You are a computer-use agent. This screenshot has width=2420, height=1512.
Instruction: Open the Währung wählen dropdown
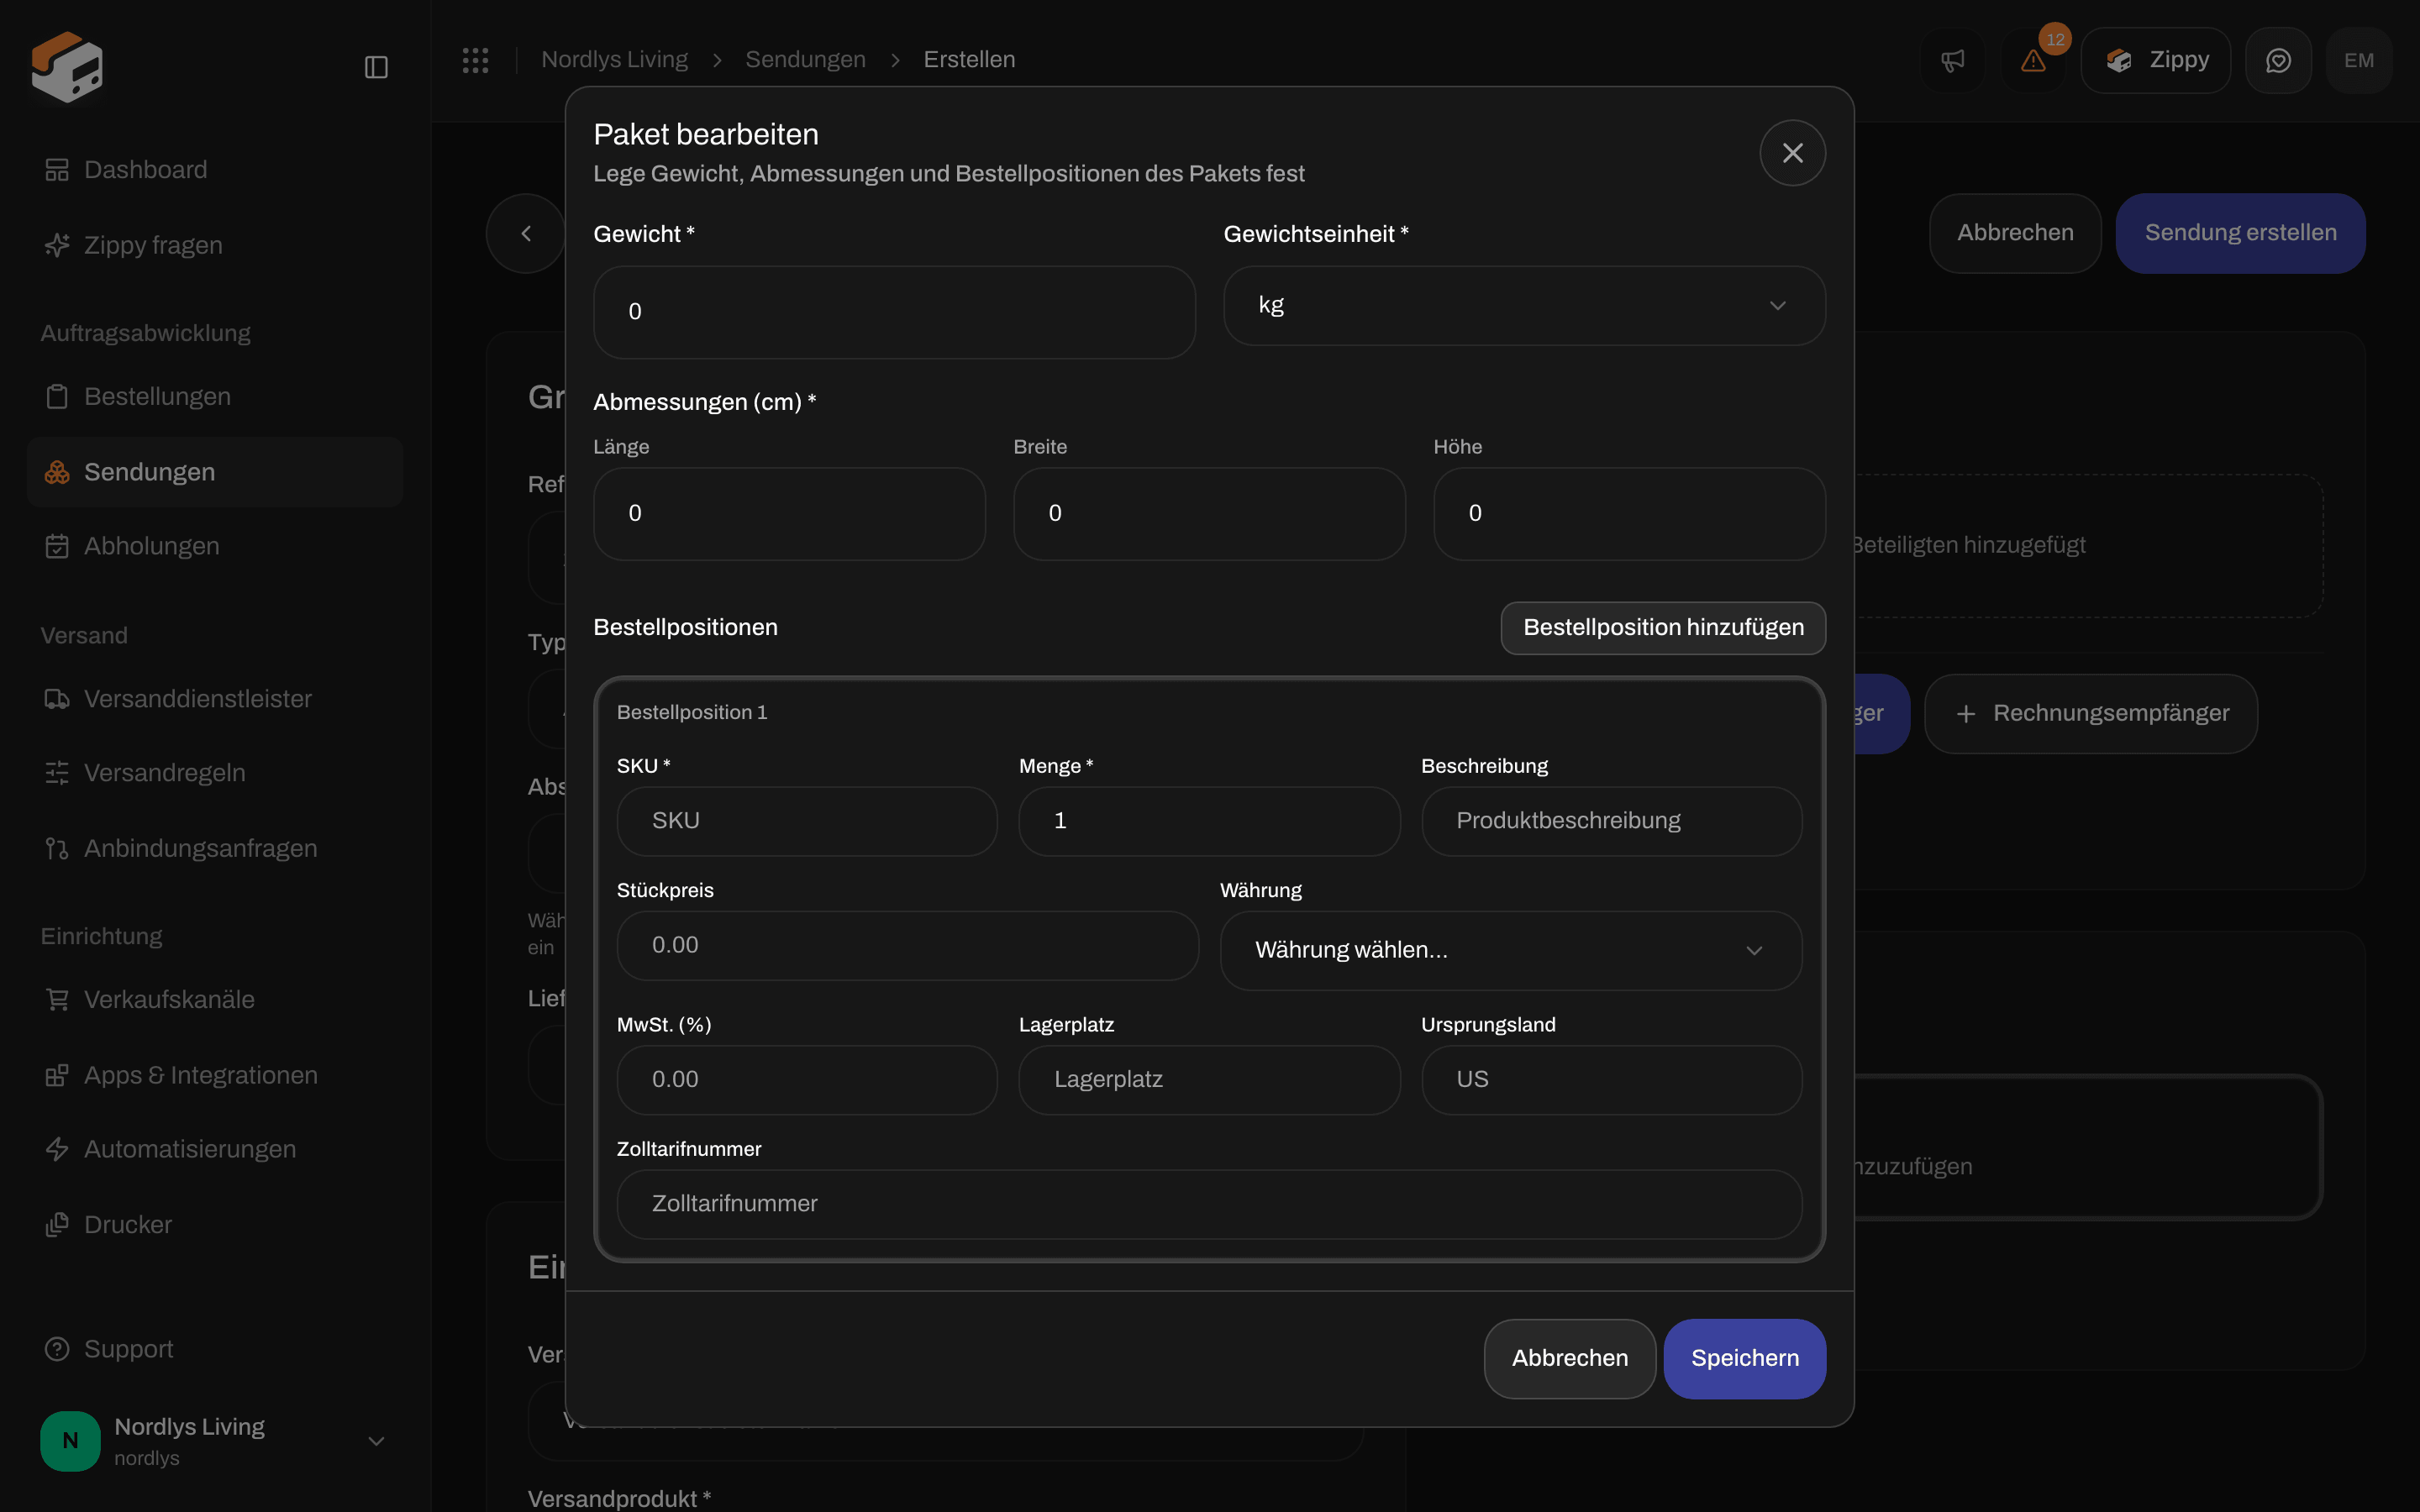[x=1510, y=950]
